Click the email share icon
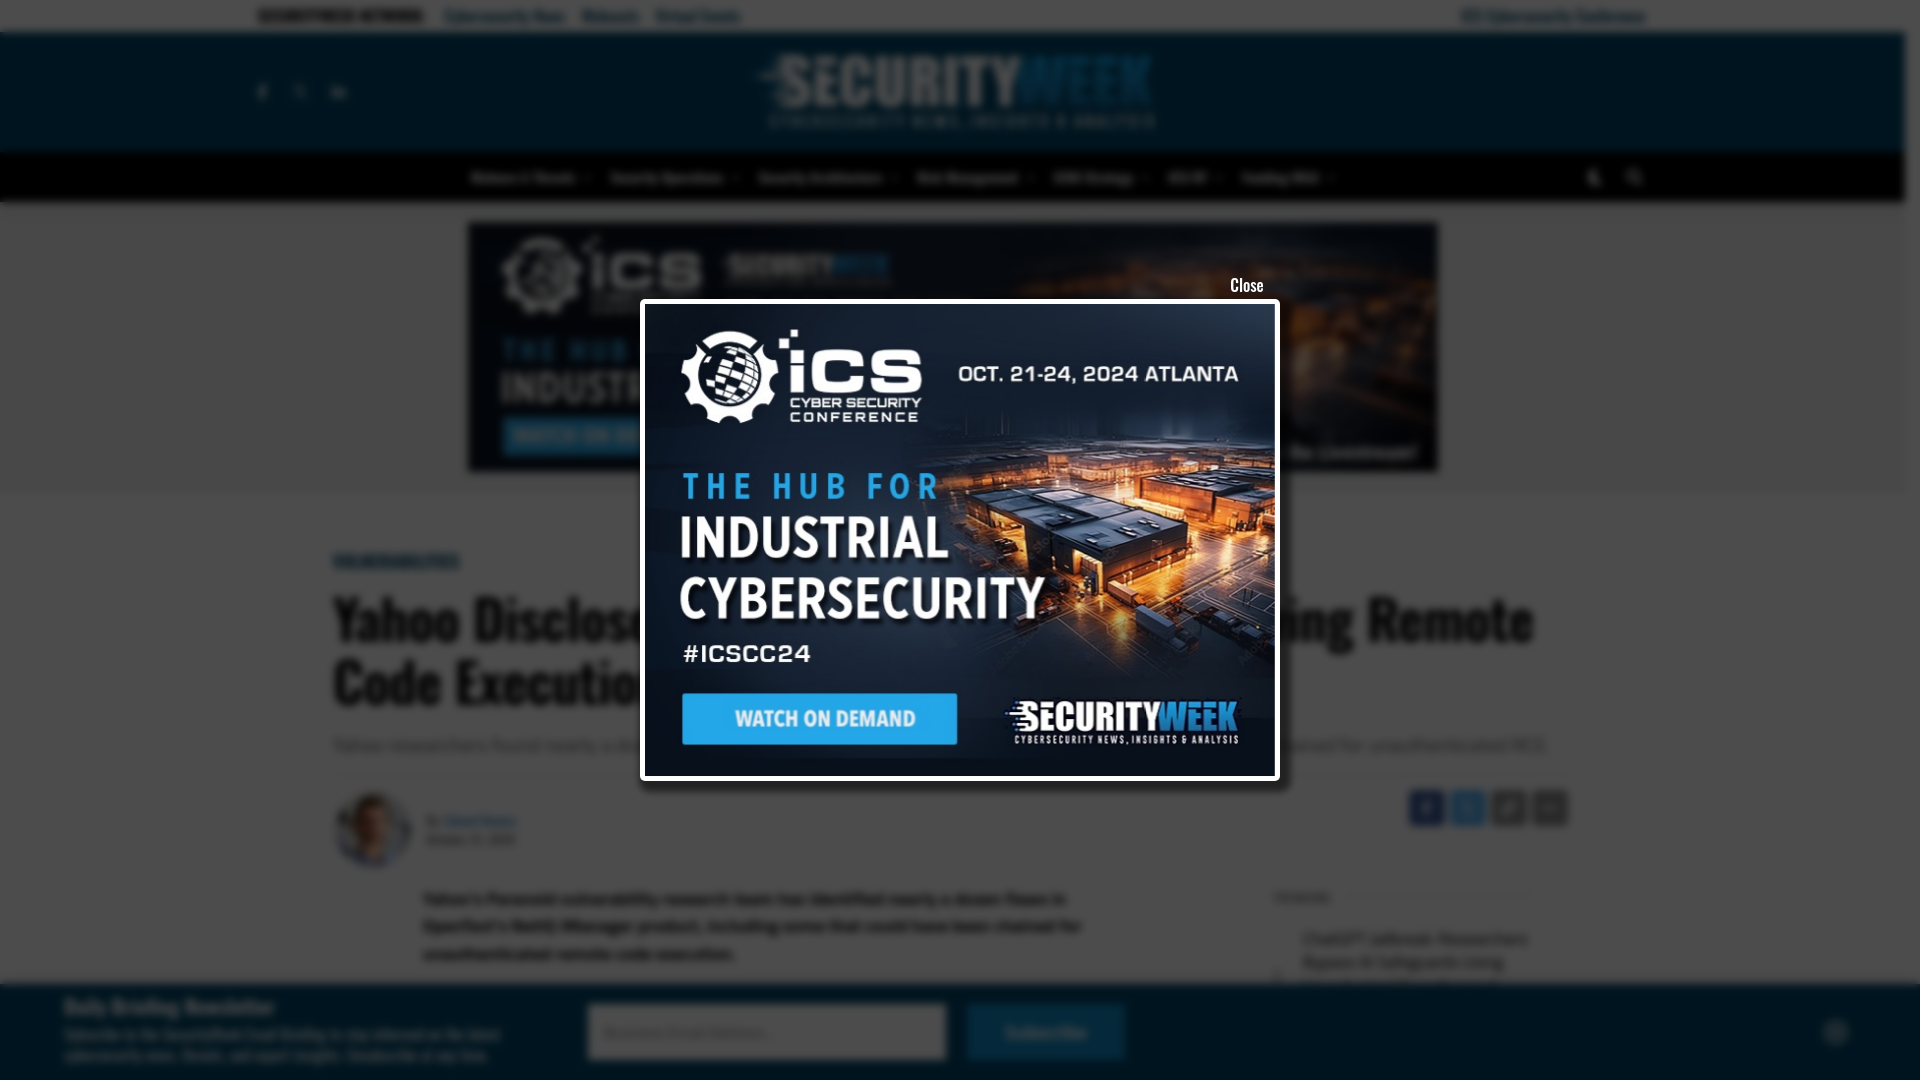The image size is (1920, 1080). (x=1549, y=807)
